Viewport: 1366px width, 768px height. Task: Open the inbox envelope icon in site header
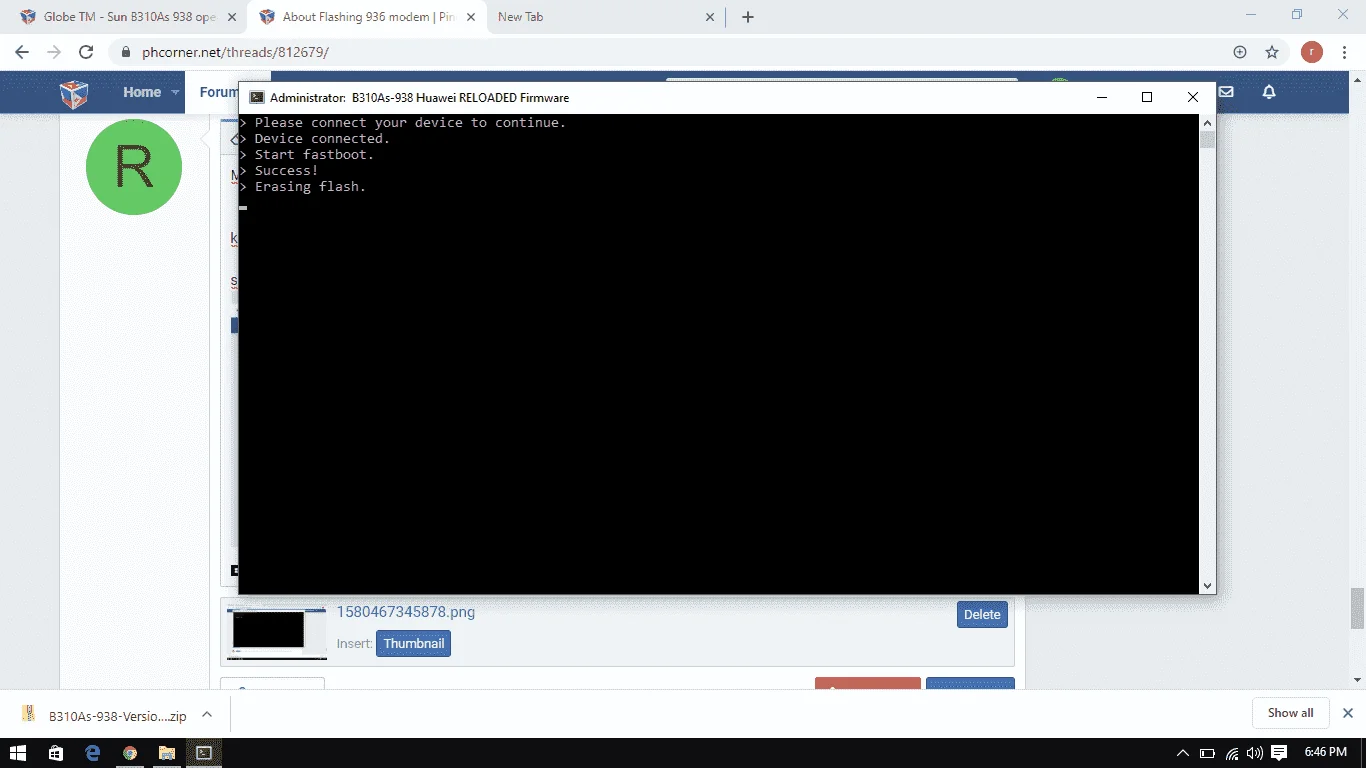[1226, 92]
